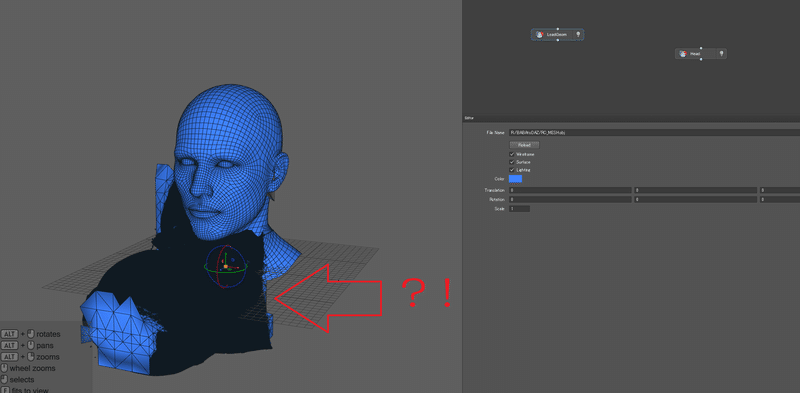Click the Editor panel header

(631, 118)
